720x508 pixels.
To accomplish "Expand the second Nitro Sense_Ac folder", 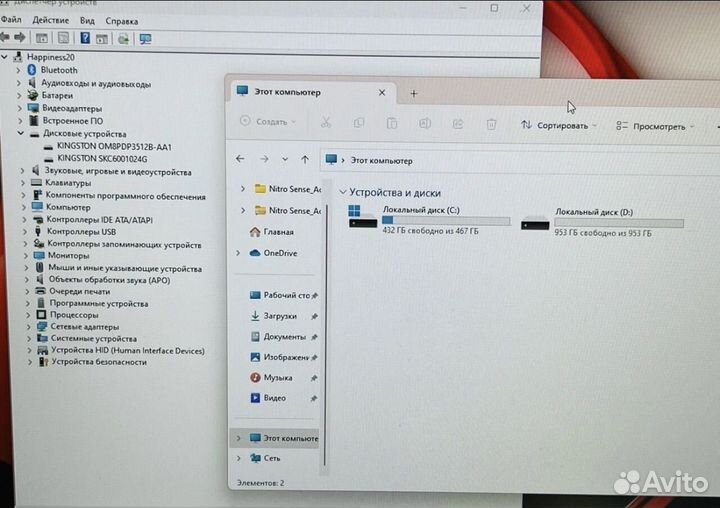I will (x=243, y=210).
